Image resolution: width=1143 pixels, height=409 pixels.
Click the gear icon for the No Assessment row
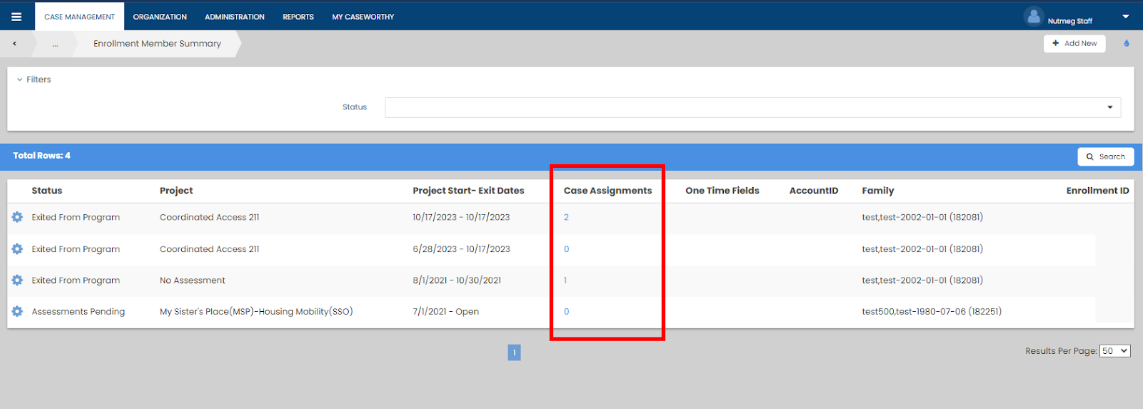[x=17, y=280]
